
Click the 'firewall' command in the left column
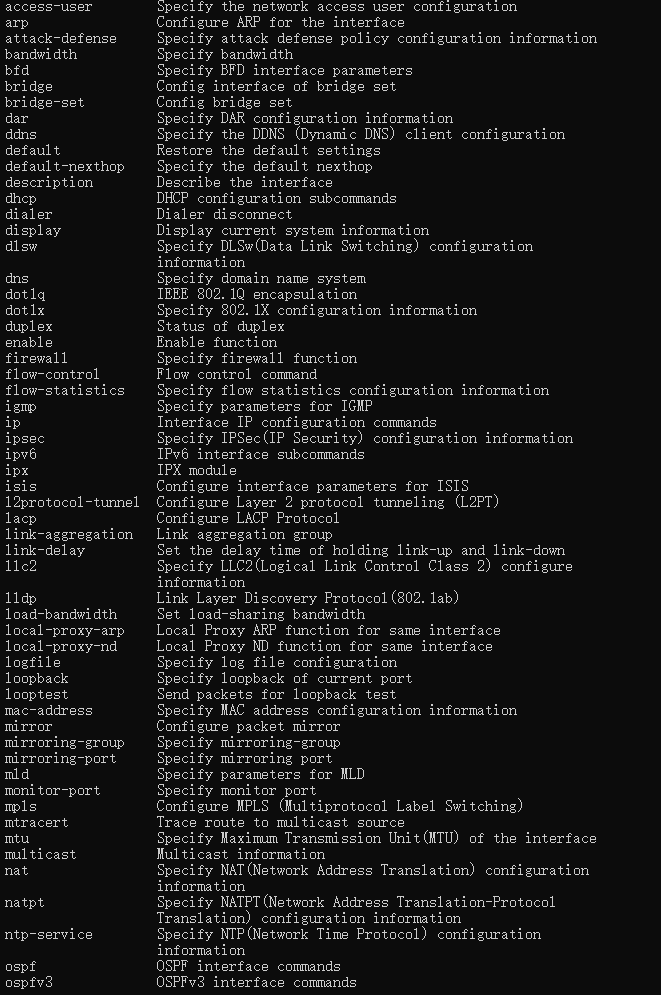pos(36,359)
